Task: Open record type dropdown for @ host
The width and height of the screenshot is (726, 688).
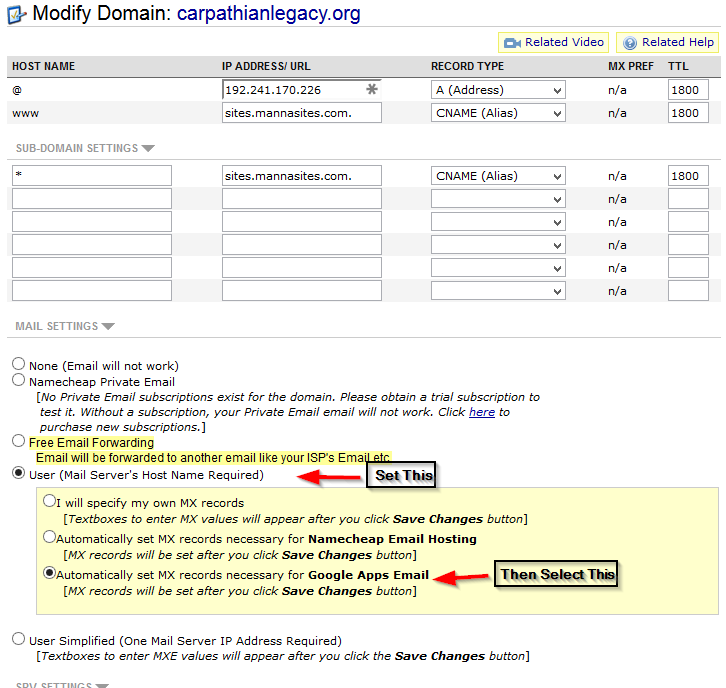Action: coord(498,90)
